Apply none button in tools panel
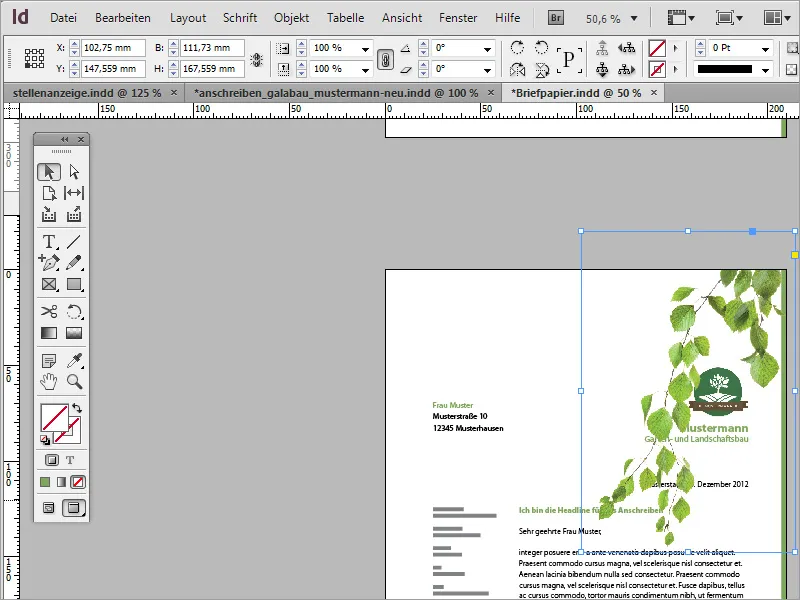The height and width of the screenshot is (600, 800). 78,482
